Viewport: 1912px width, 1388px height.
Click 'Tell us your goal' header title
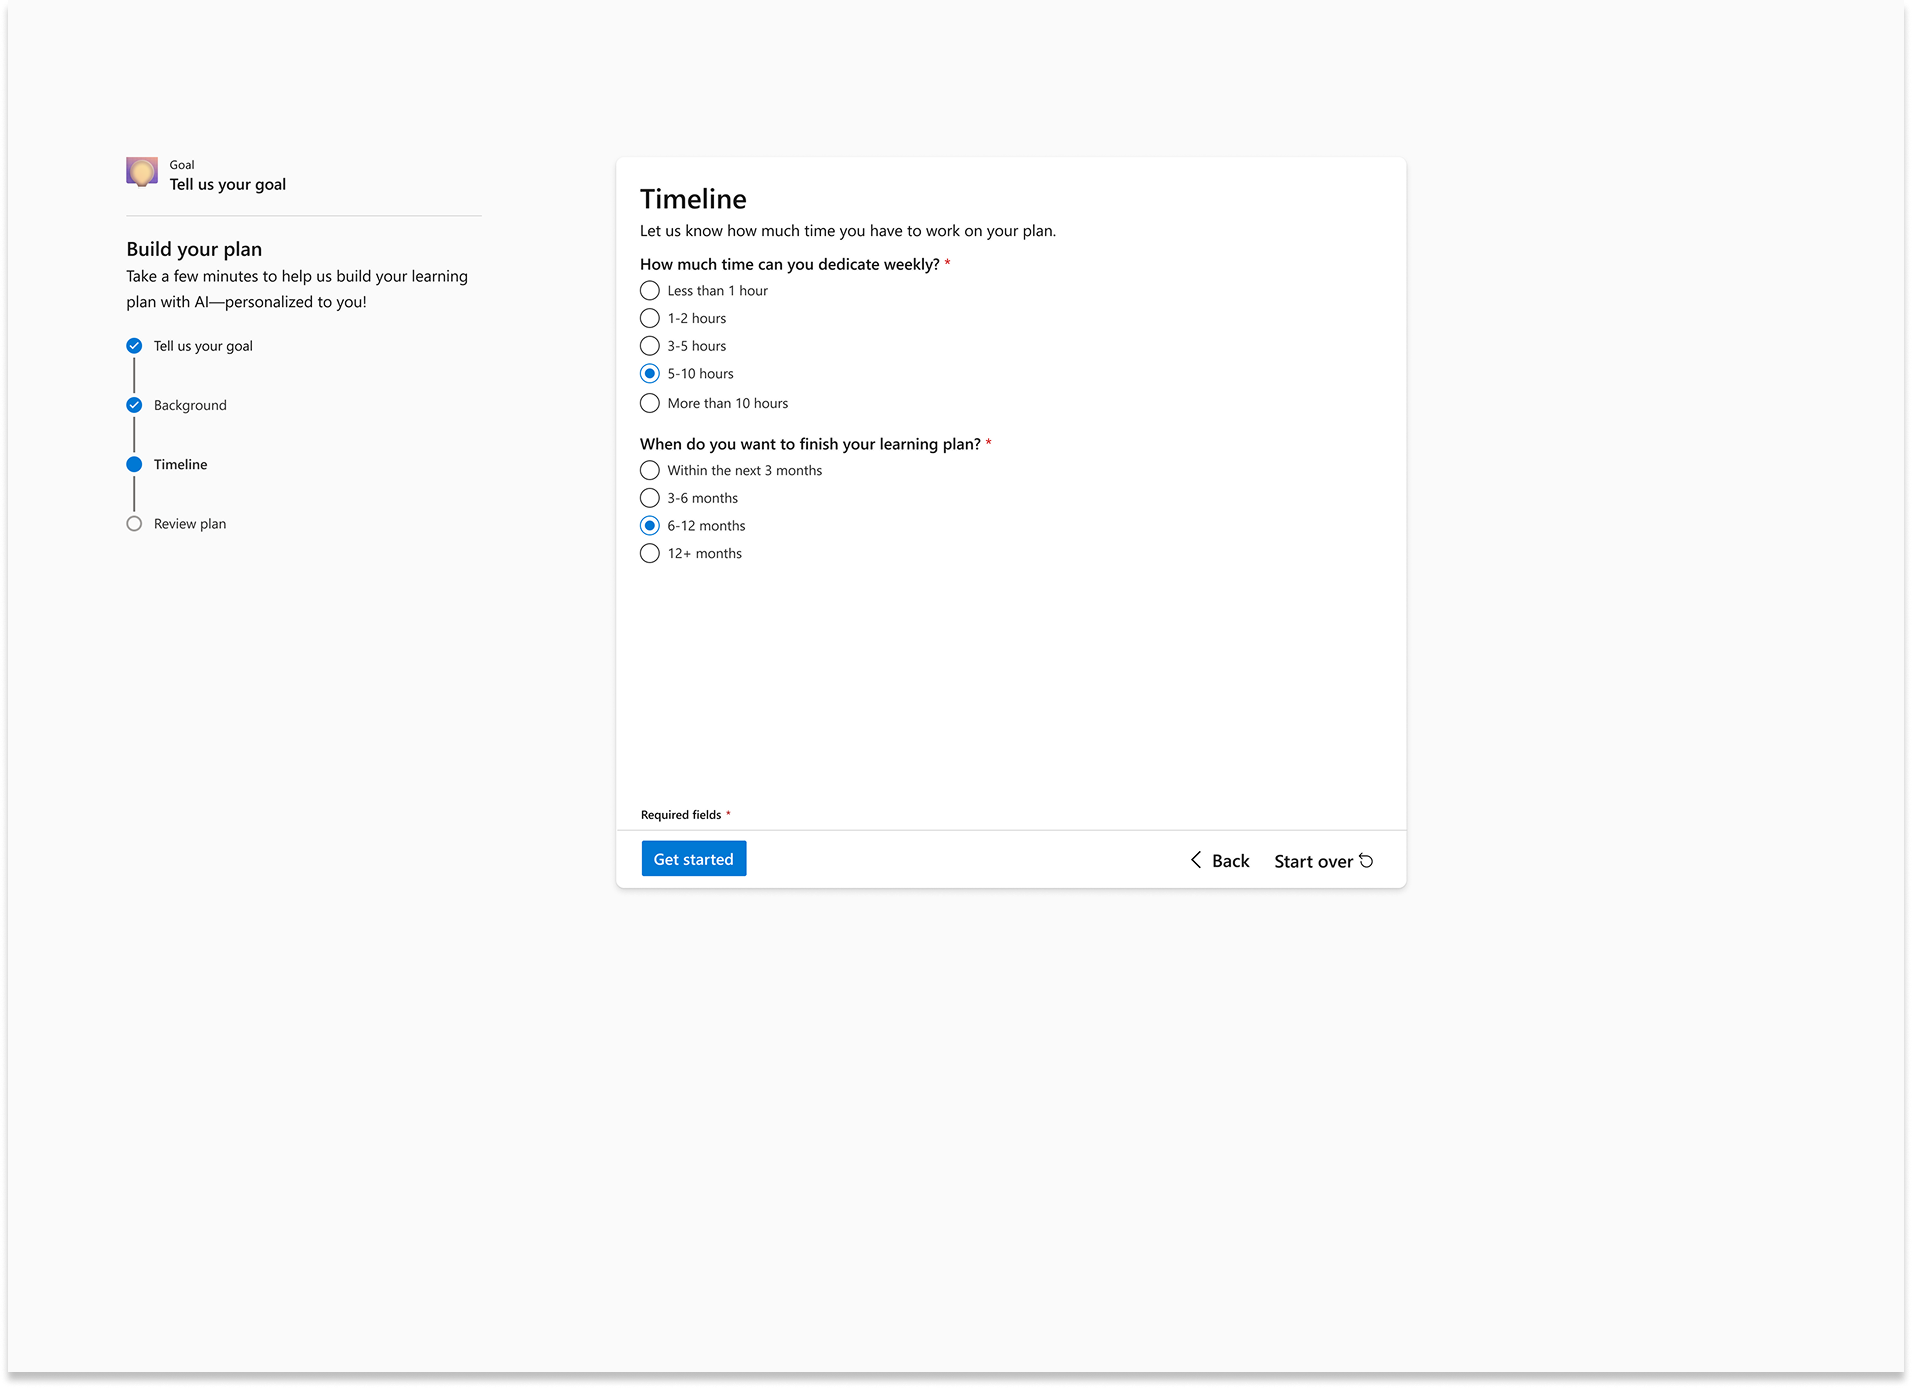228,185
